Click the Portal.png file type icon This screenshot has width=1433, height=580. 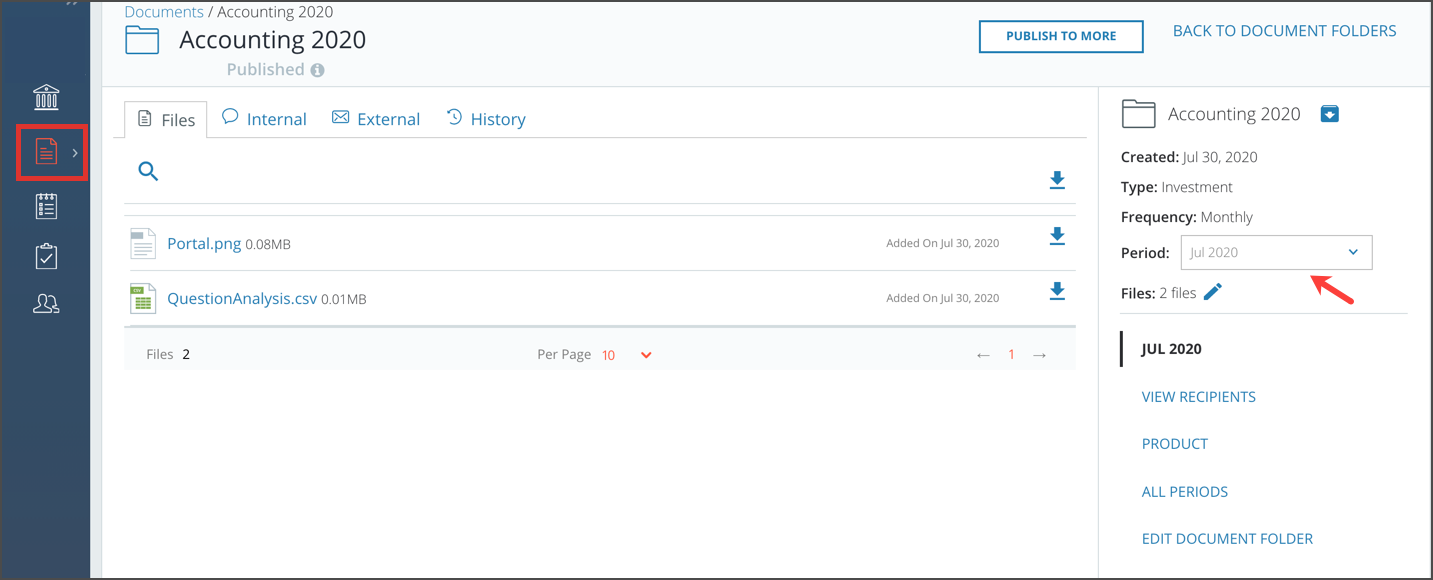[143, 243]
